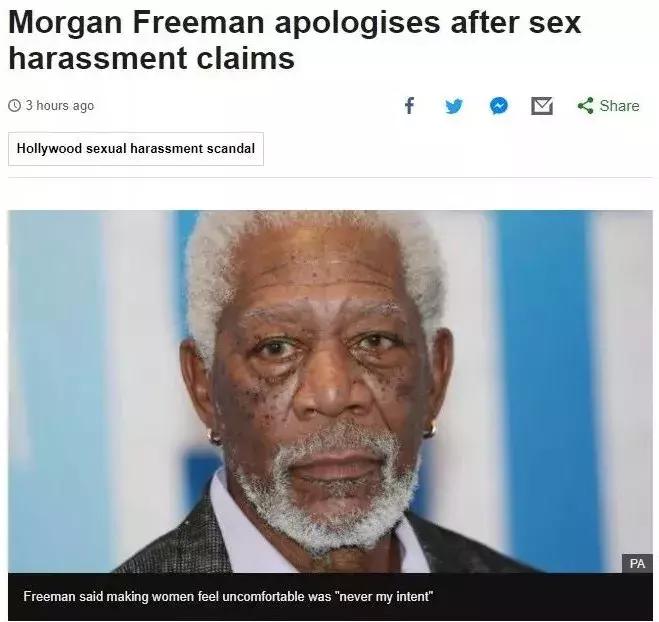Click the 'harassment claims' headline line

[x=151, y=58]
